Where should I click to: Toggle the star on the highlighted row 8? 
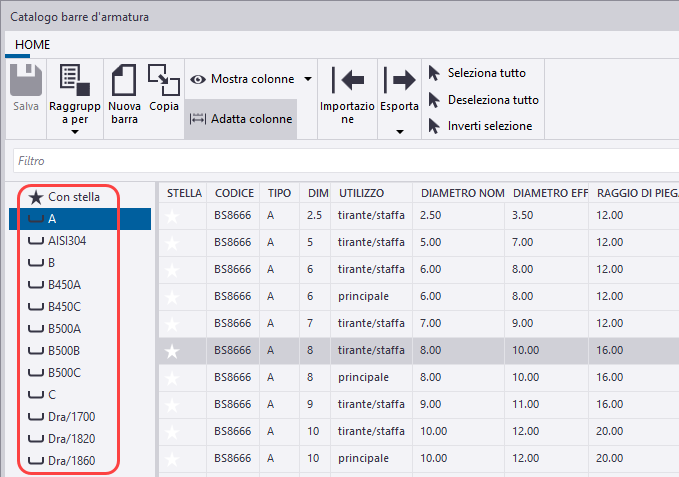171,351
